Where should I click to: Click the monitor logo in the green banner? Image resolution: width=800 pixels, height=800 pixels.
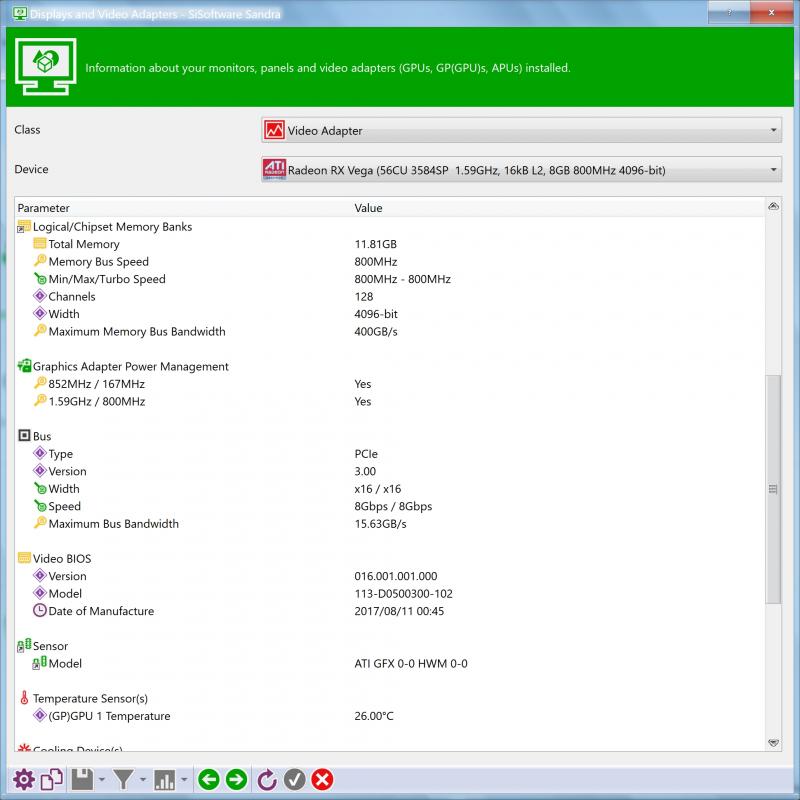point(46,67)
